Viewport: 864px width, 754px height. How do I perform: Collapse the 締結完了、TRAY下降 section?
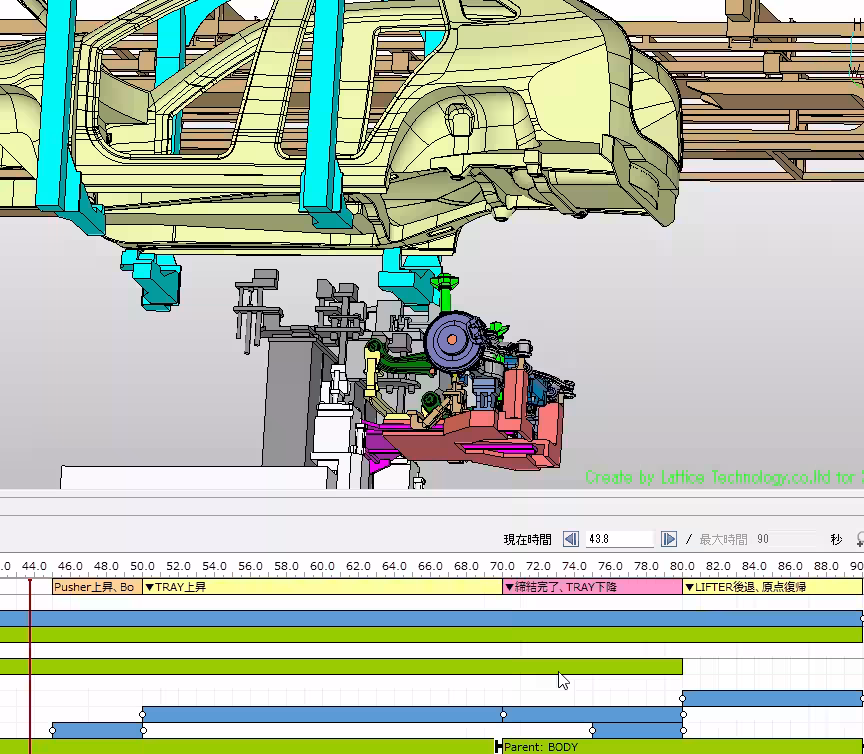508,587
